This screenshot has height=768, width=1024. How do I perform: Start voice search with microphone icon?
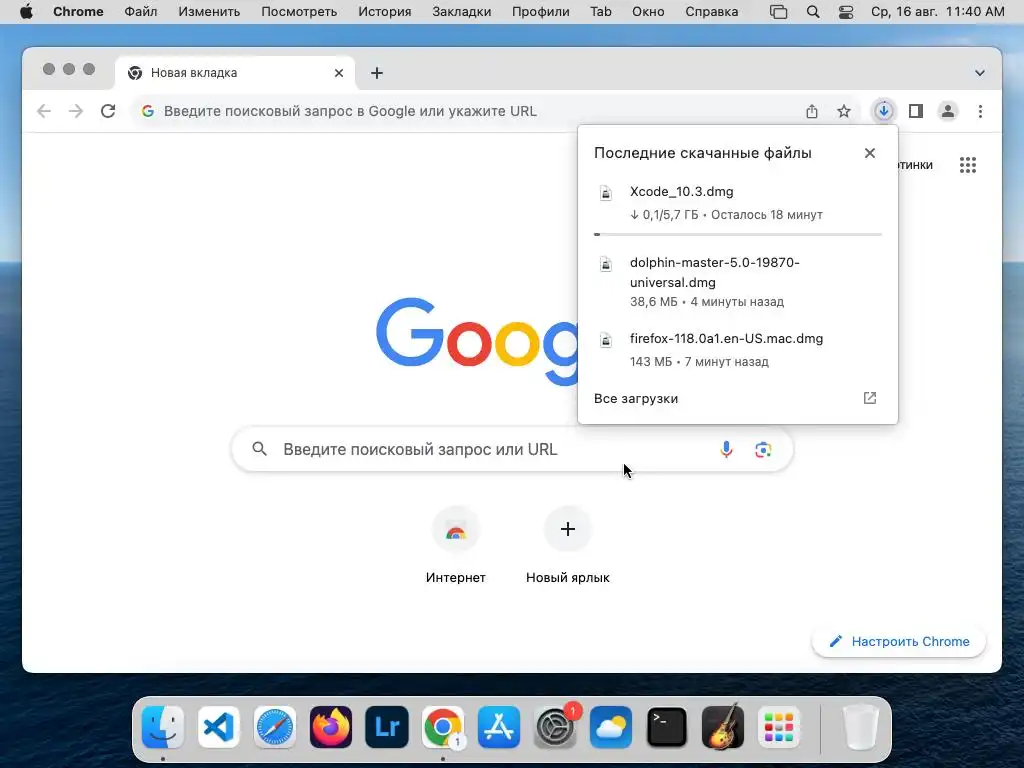(726, 449)
